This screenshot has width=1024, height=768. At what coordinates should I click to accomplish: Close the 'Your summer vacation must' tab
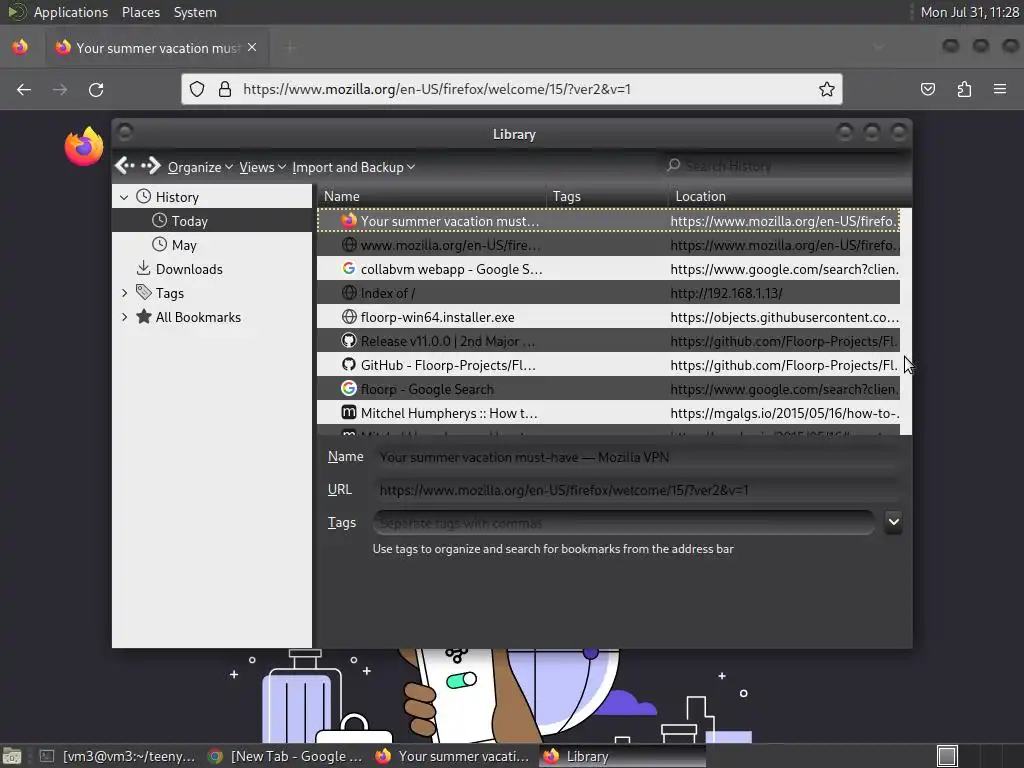pos(252,48)
